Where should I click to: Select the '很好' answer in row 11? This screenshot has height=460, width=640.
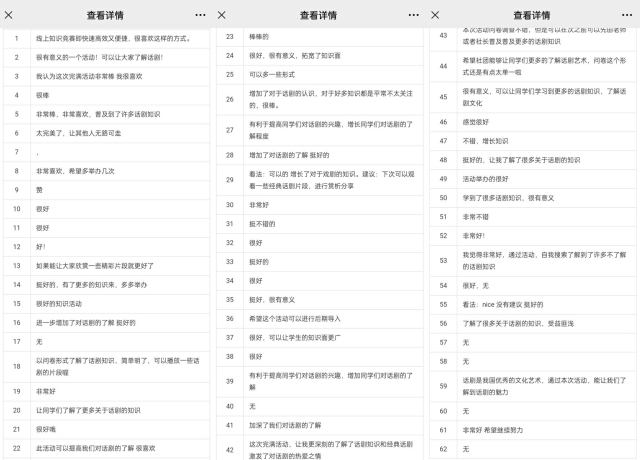[42, 228]
